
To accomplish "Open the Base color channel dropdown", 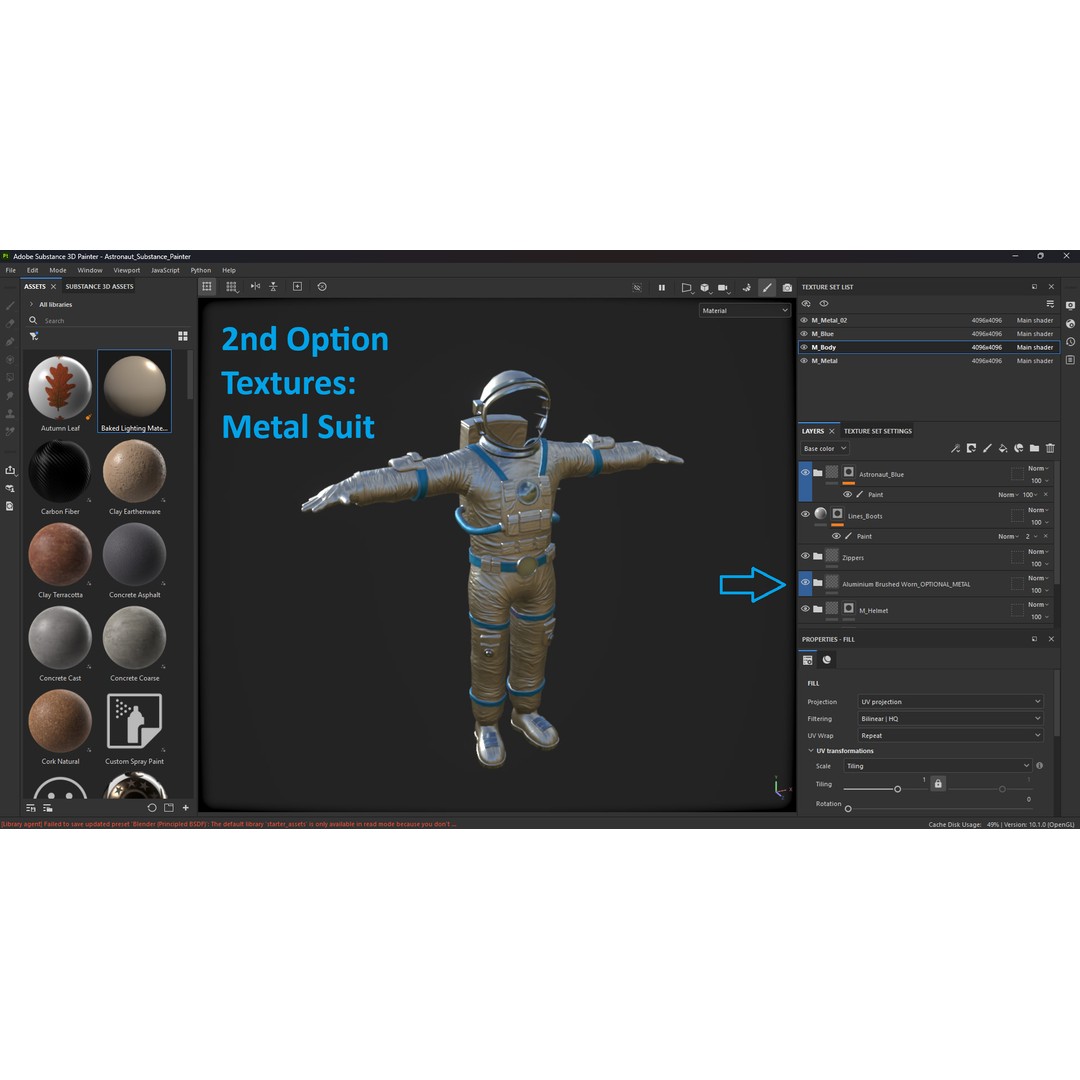I will pos(823,448).
